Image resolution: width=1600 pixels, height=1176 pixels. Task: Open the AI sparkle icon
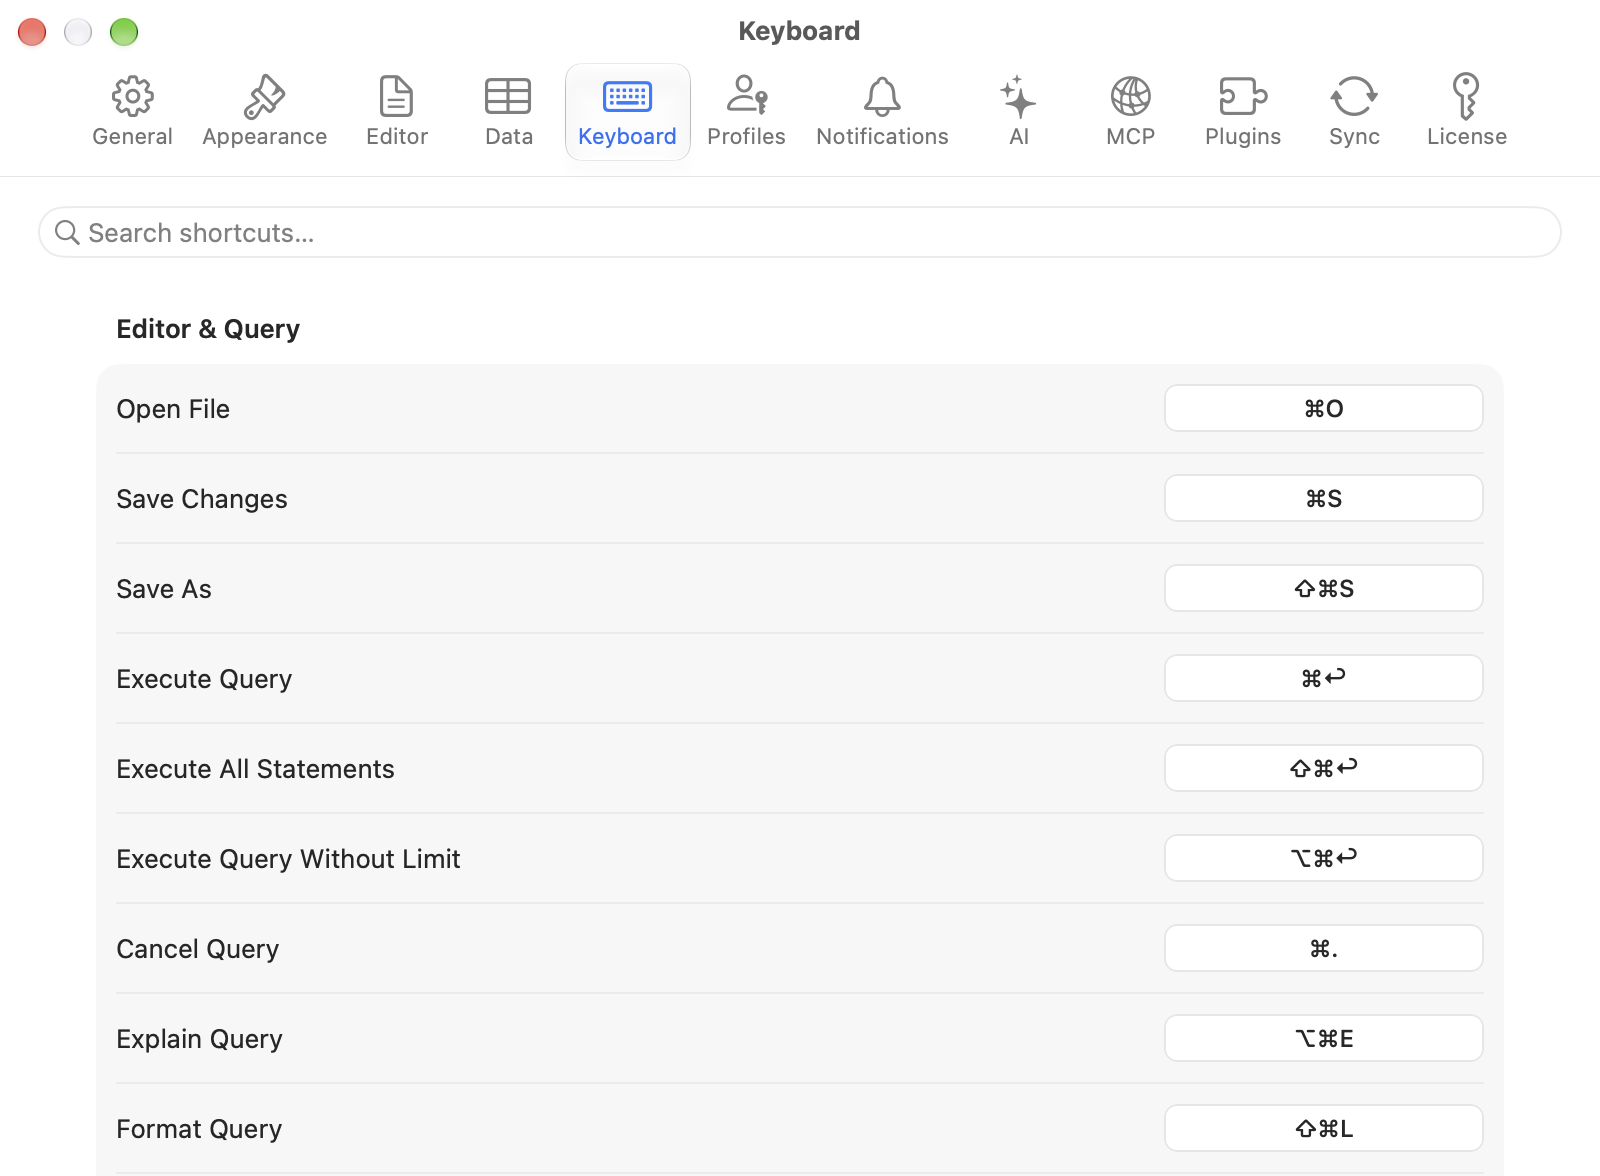1018,97
